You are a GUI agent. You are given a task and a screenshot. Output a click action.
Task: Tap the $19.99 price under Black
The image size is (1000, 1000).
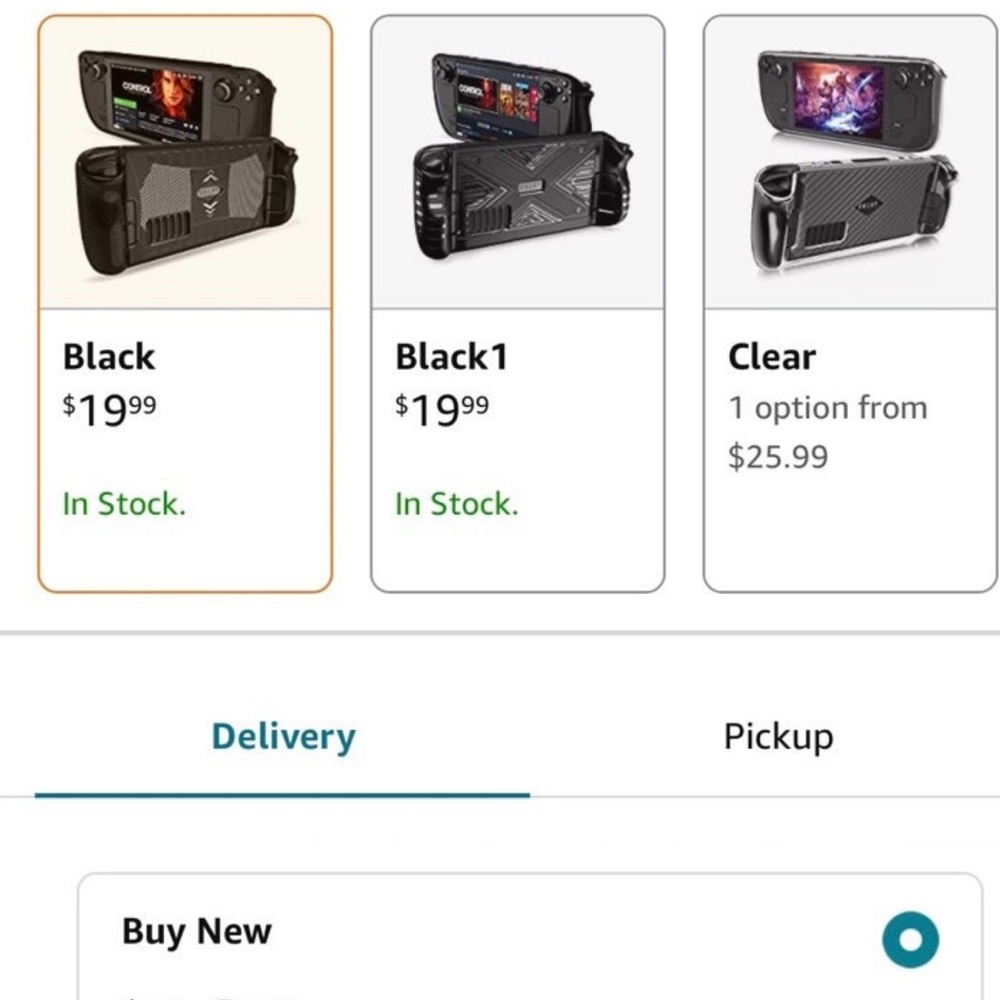coord(109,407)
